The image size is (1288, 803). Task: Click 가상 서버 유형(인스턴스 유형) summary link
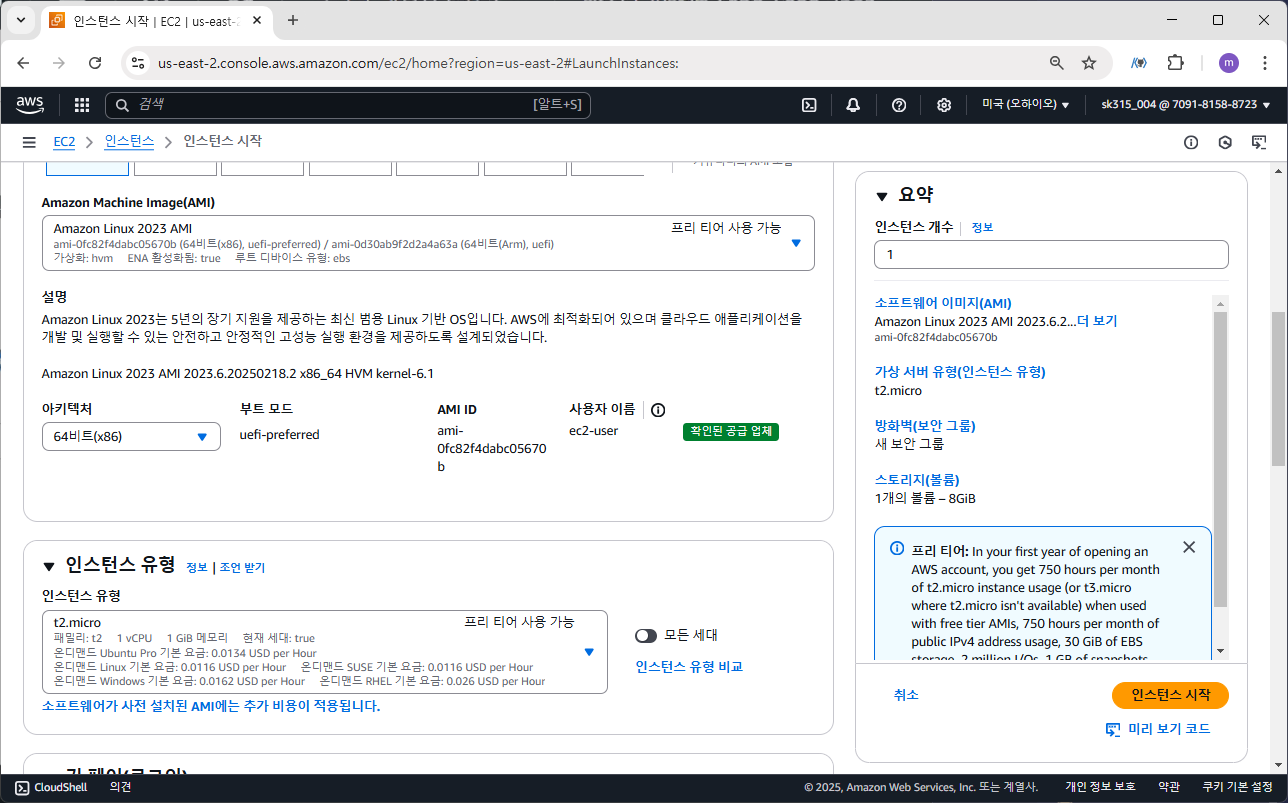pyautogui.click(x=960, y=372)
